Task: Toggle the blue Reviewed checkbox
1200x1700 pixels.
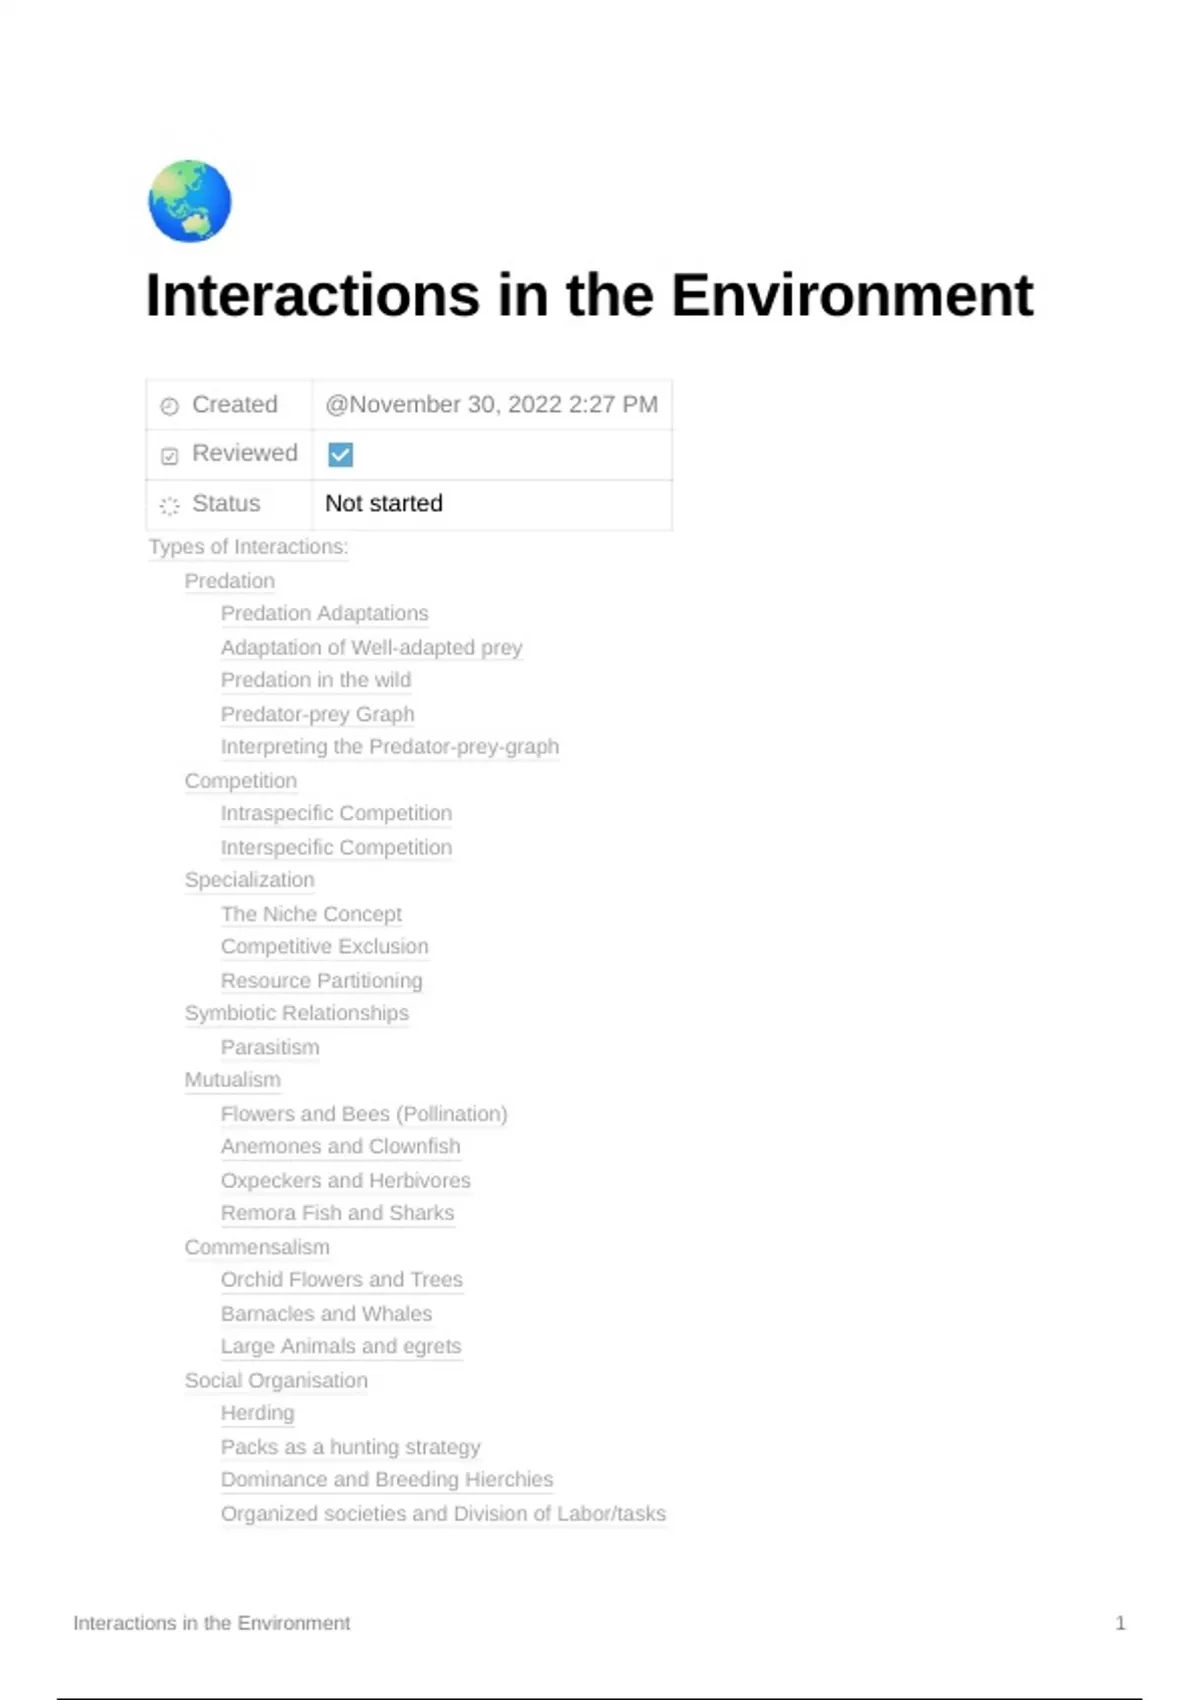Action: click(340, 455)
